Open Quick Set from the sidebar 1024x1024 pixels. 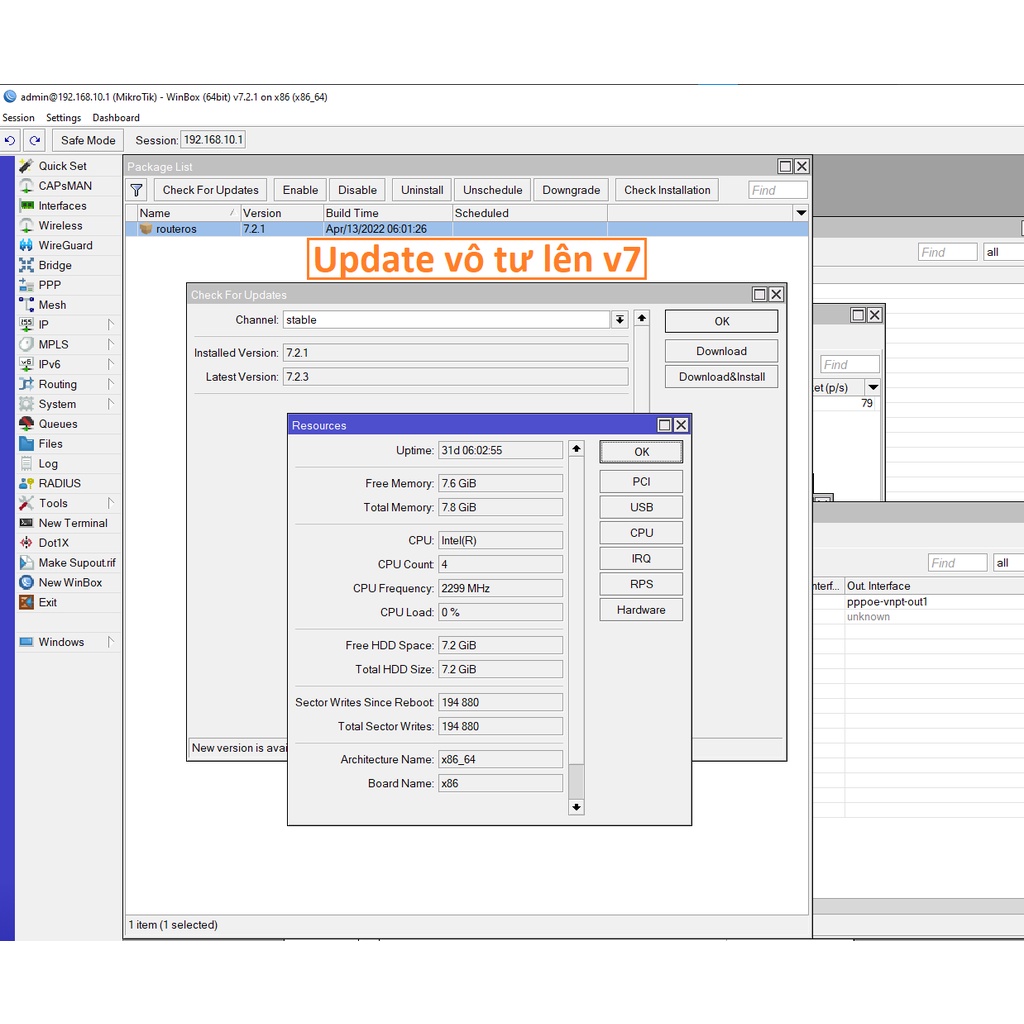point(62,166)
